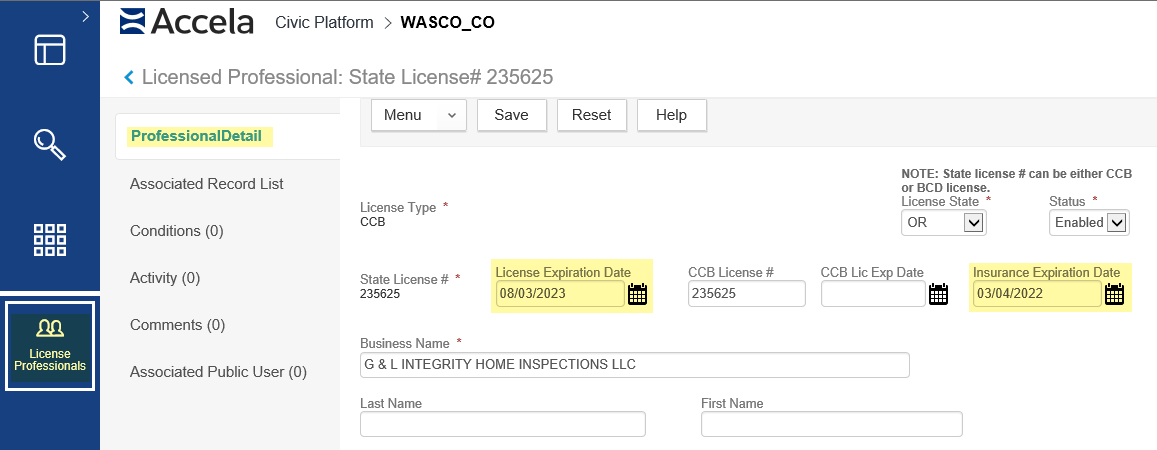This screenshot has width=1157, height=450.
Task: Open License Expiration Date calendar picker
Action: pos(638,294)
